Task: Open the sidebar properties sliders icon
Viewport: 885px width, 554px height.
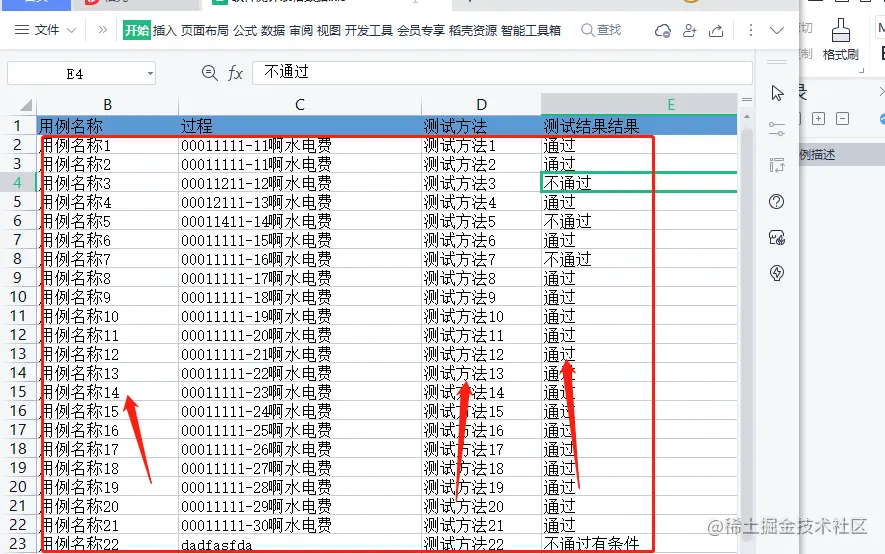Action: click(777, 129)
